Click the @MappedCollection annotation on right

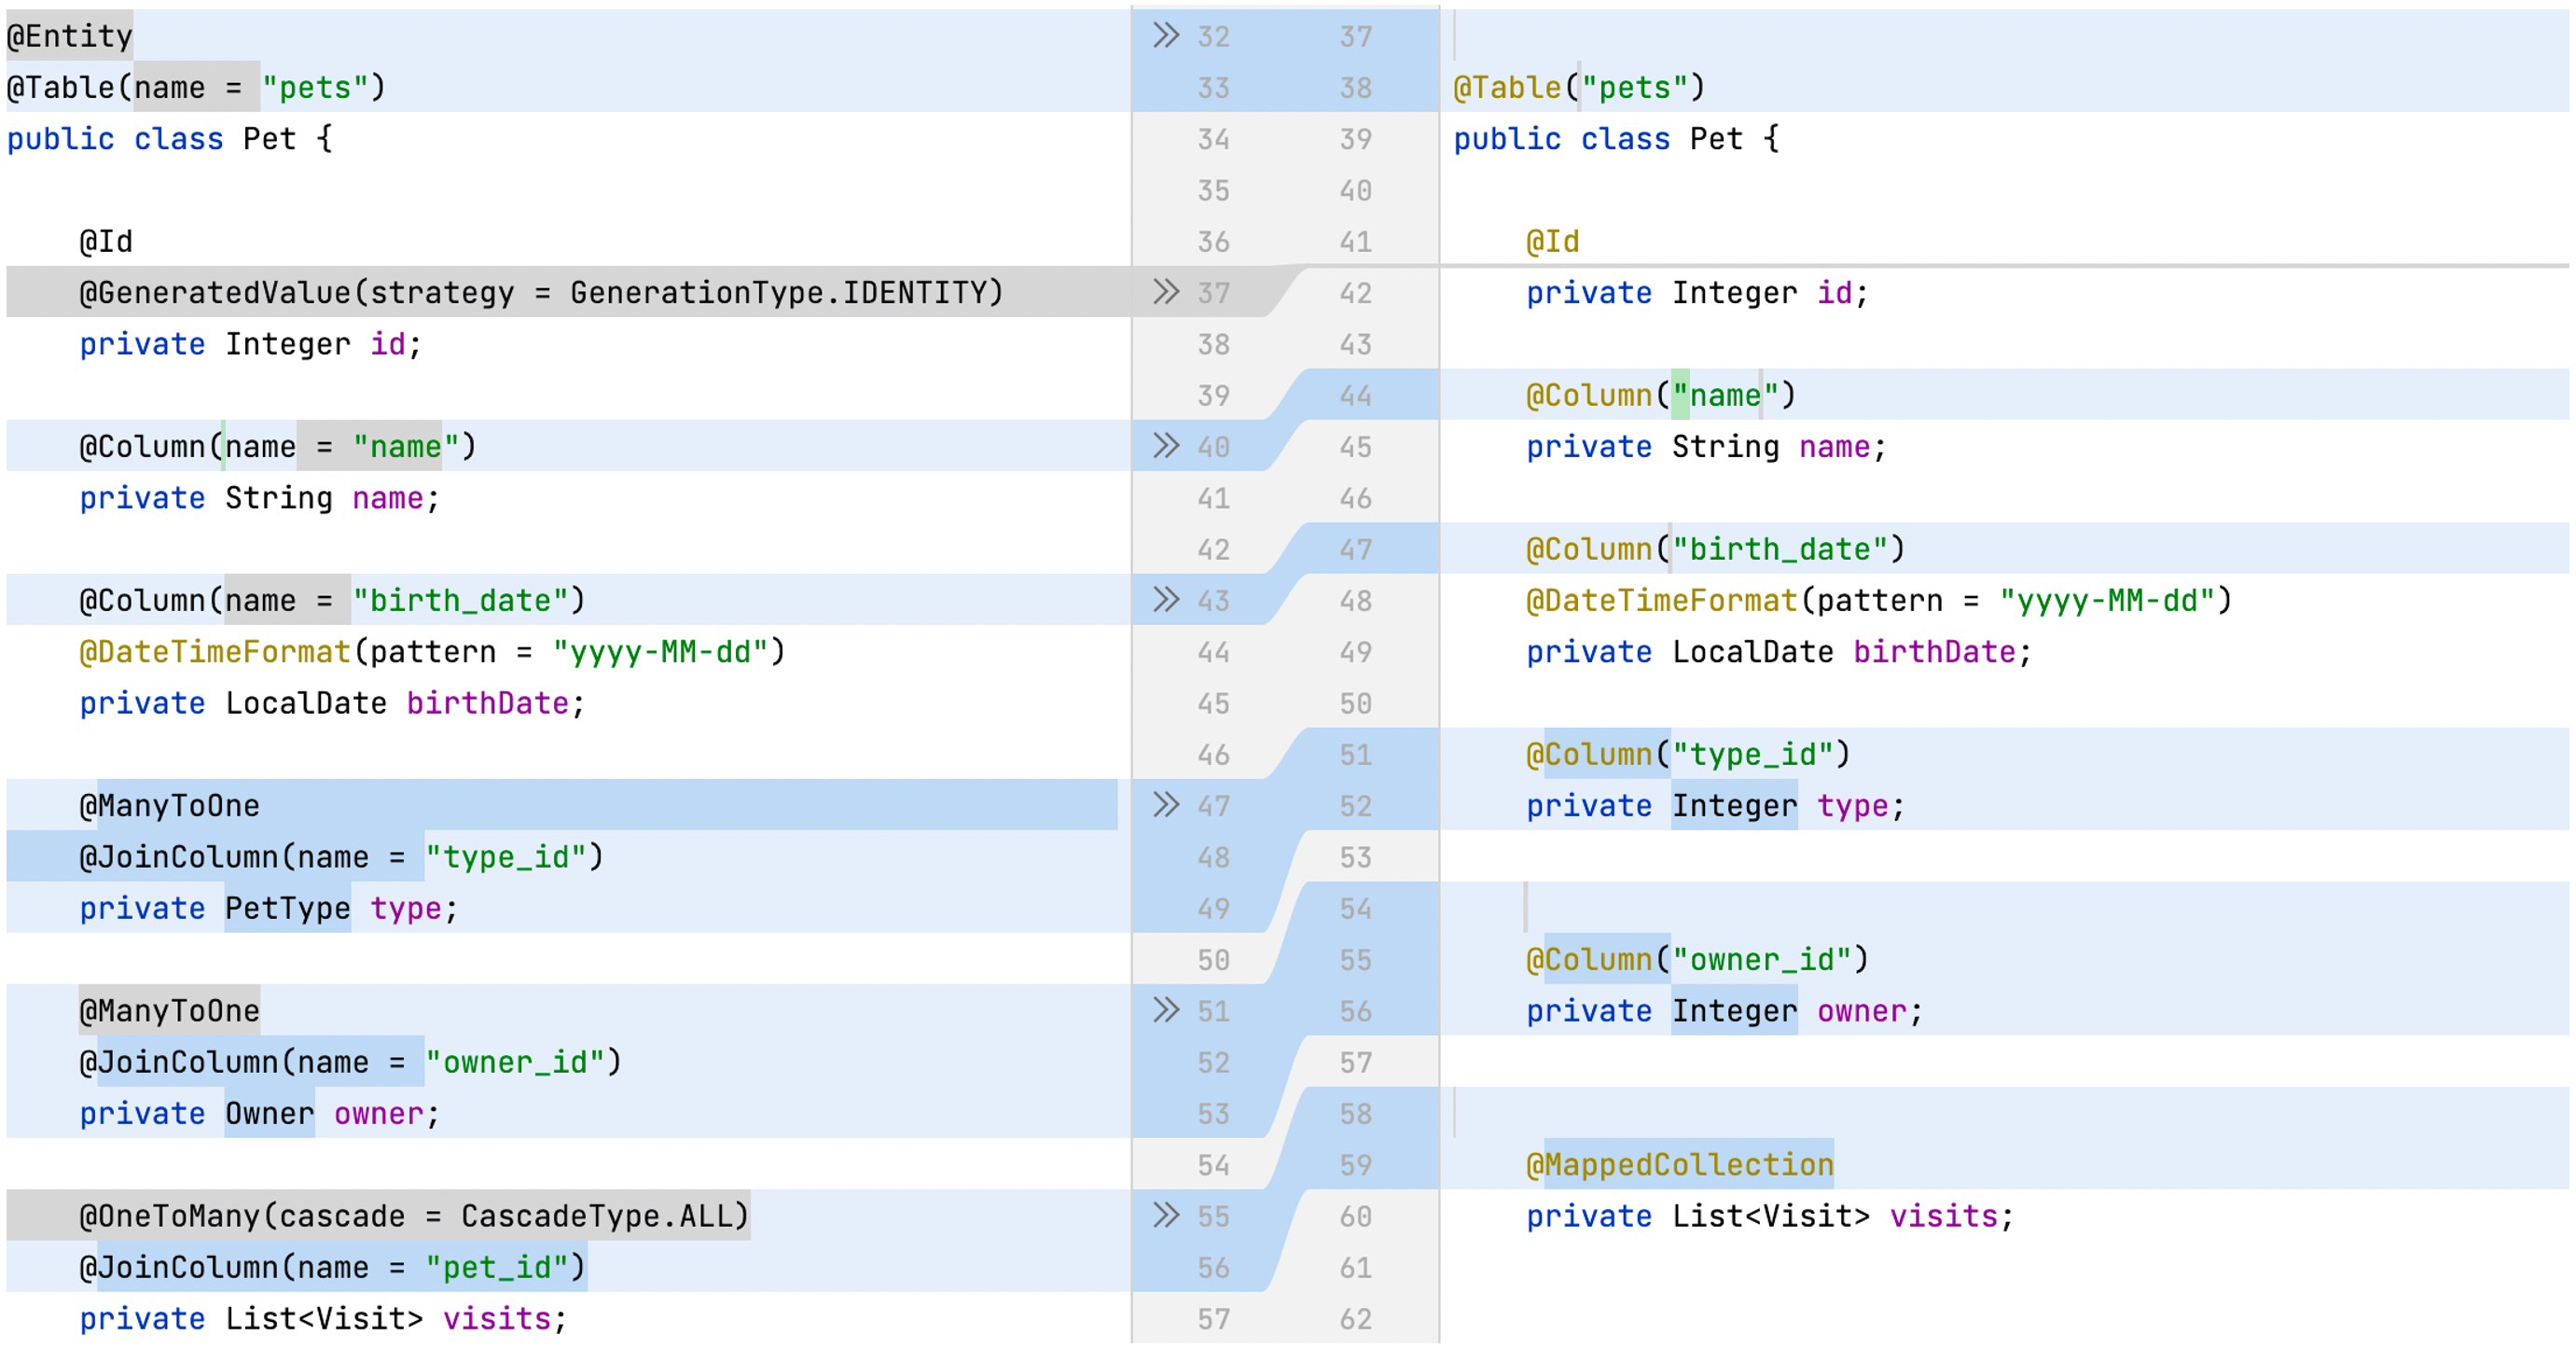click(1679, 1164)
